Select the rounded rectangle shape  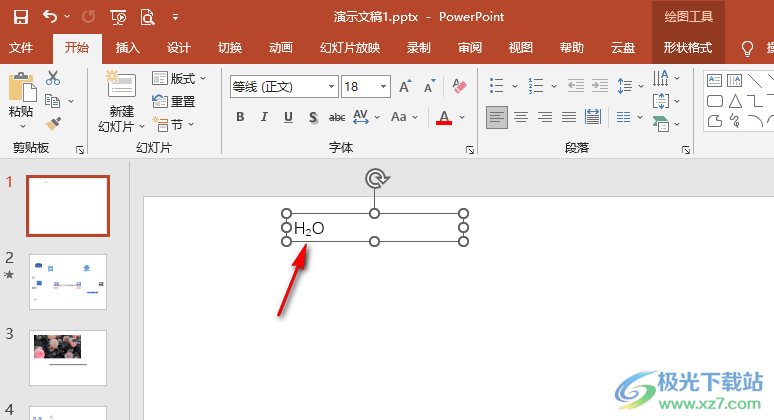[715, 101]
